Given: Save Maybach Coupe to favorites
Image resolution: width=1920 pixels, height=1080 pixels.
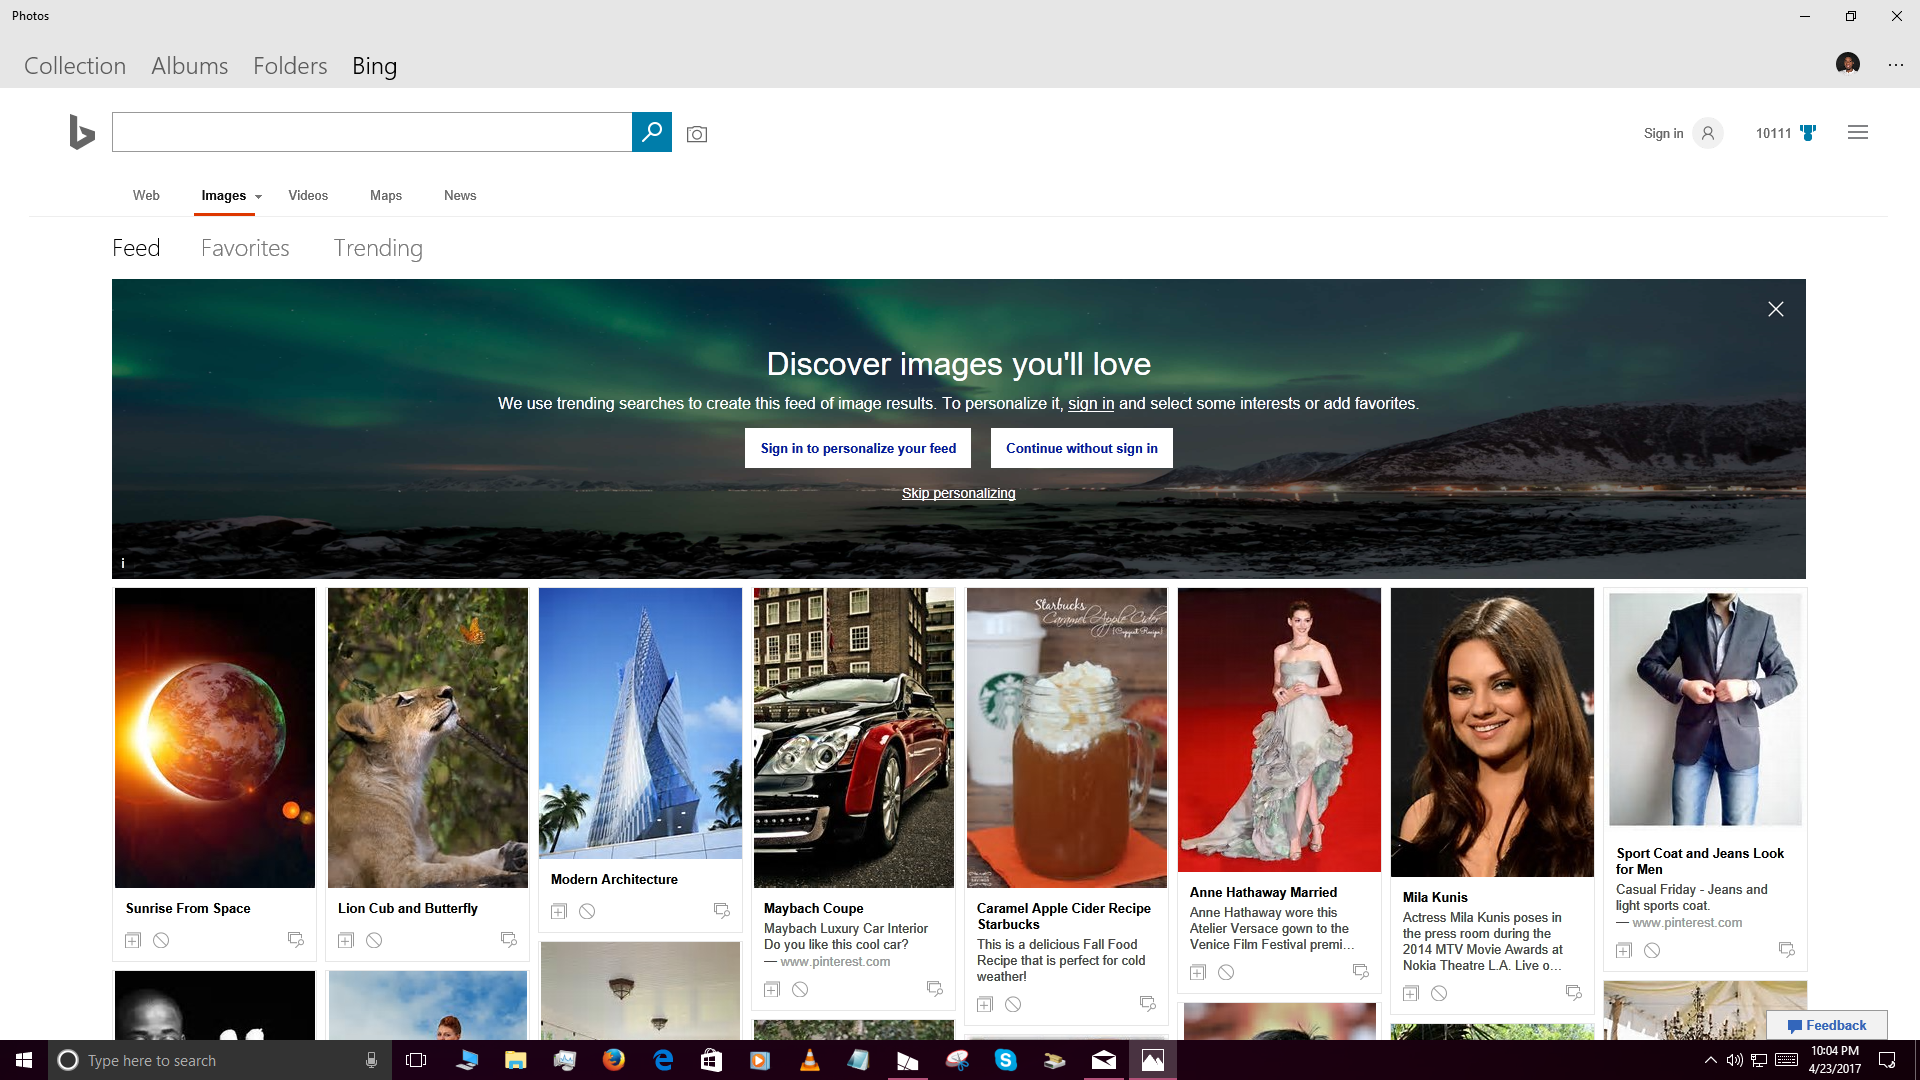Looking at the screenshot, I should 772,989.
